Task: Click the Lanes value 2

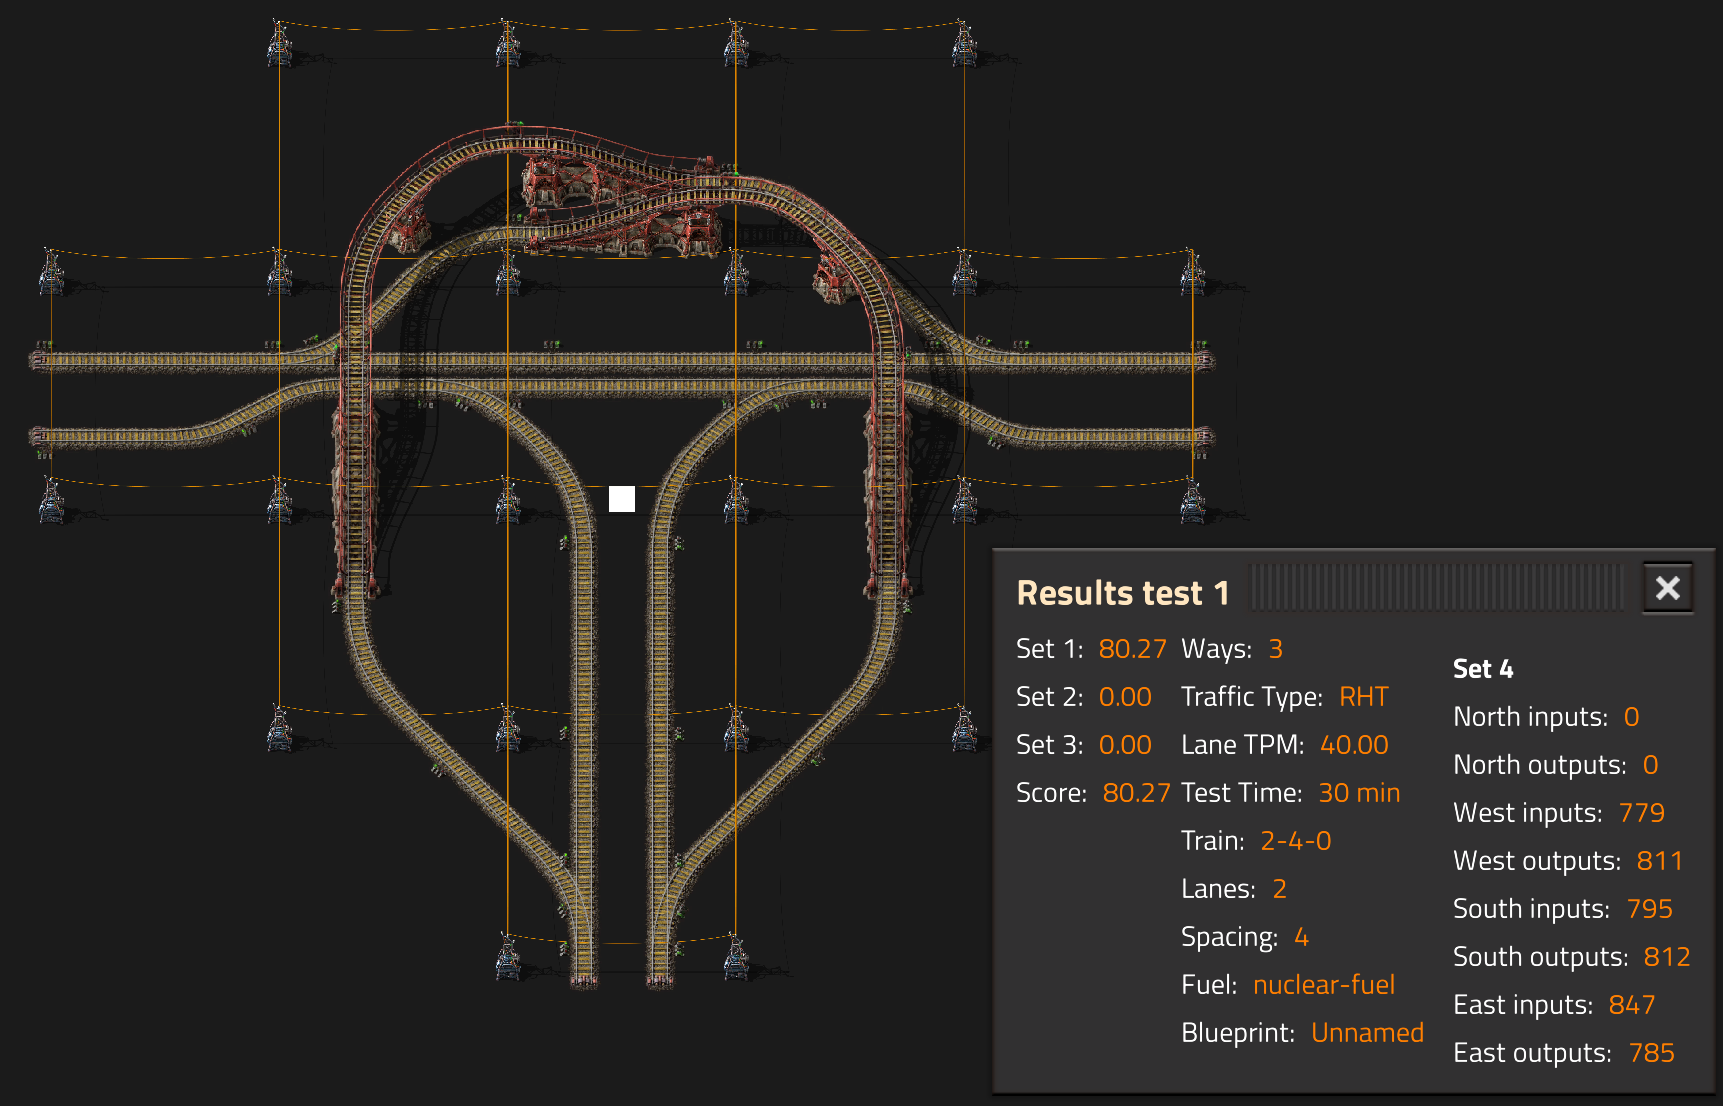Action: pos(1279,889)
